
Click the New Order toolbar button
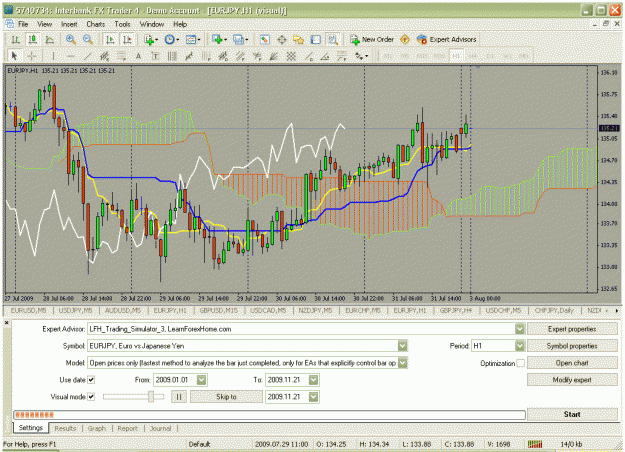point(372,39)
